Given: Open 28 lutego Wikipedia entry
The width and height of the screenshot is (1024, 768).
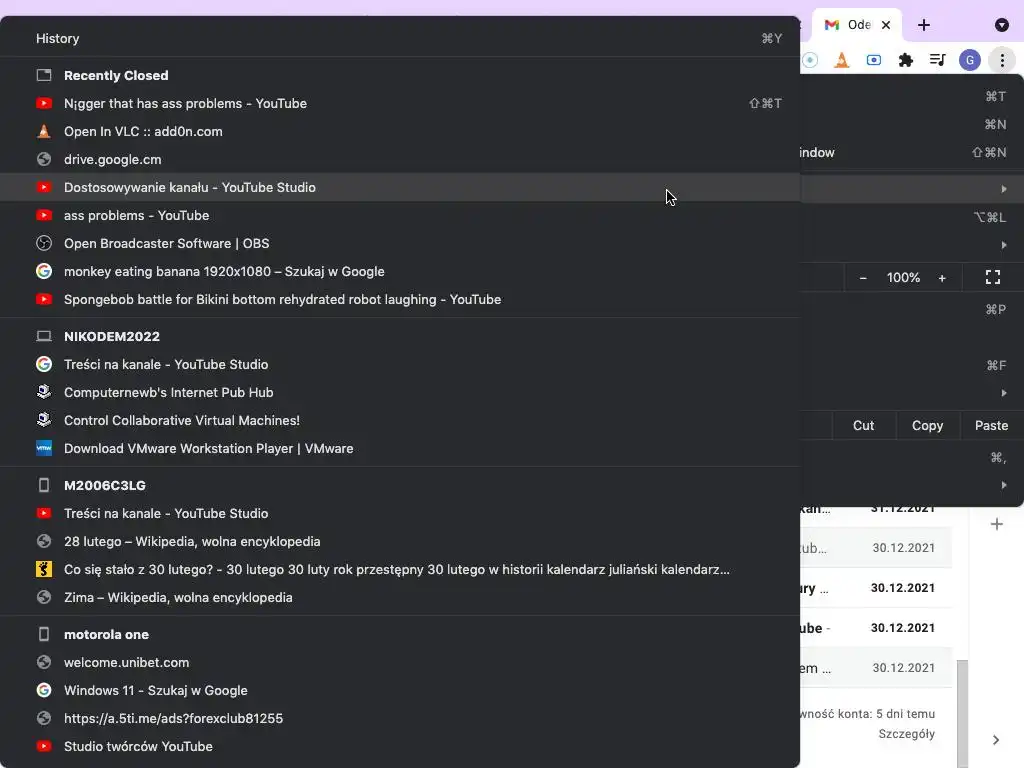Looking at the screenshot, I should (x=400, y=541).
